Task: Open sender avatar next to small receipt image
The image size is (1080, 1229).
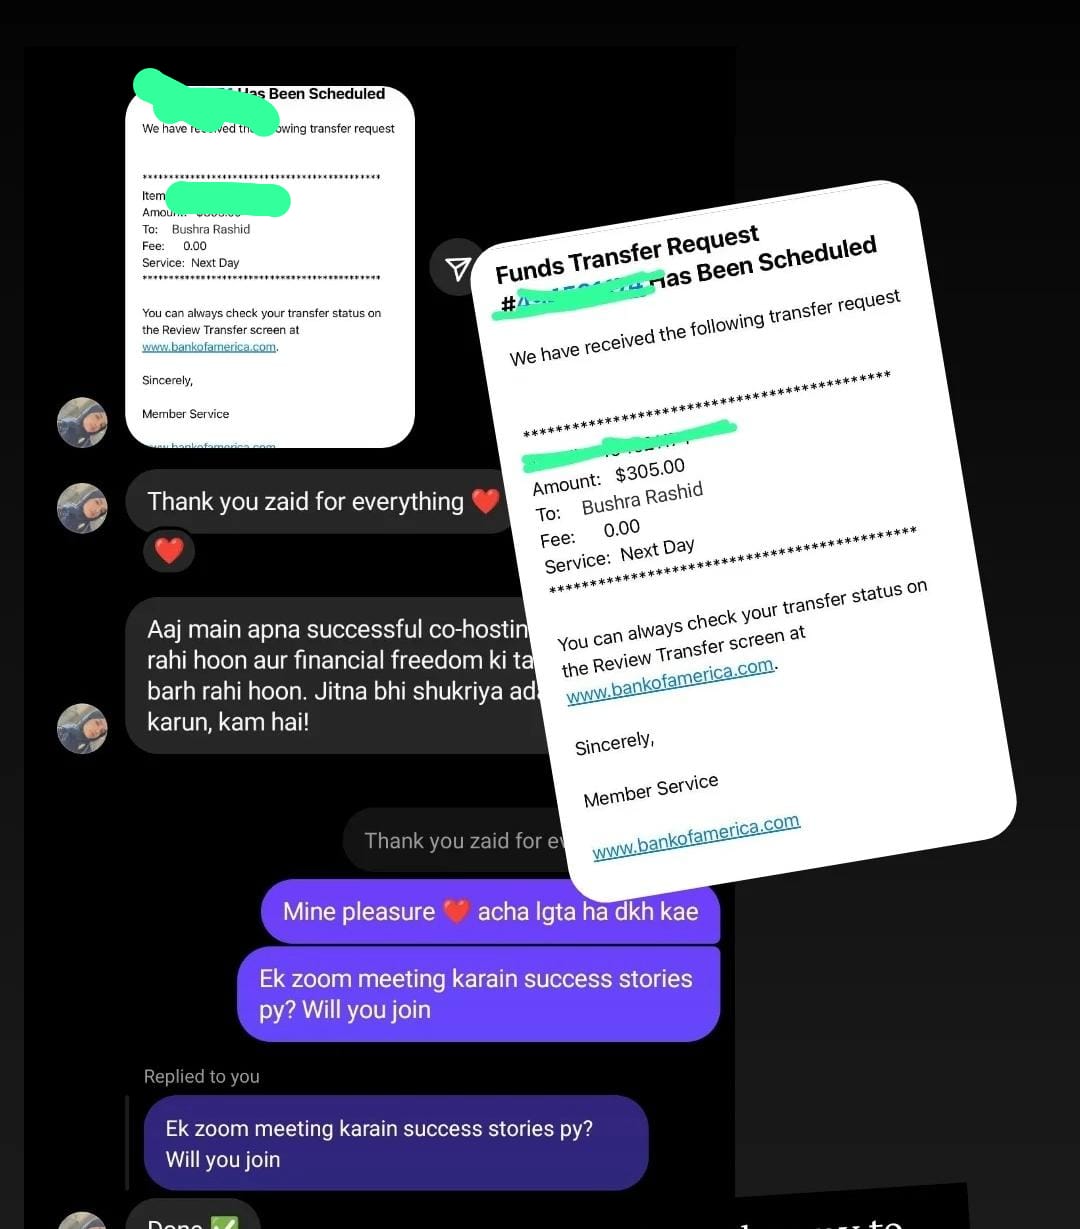Action: pos(82,422)
